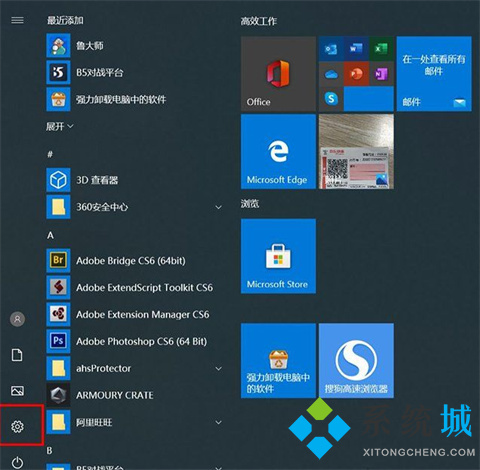
Task: Open Adobe Bridge CS6 icon
Action: 58,260
